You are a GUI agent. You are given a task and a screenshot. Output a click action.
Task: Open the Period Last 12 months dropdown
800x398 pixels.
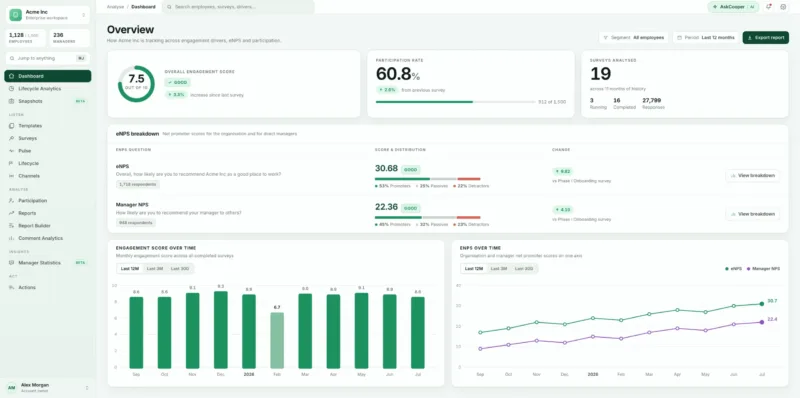click(706, 38)
